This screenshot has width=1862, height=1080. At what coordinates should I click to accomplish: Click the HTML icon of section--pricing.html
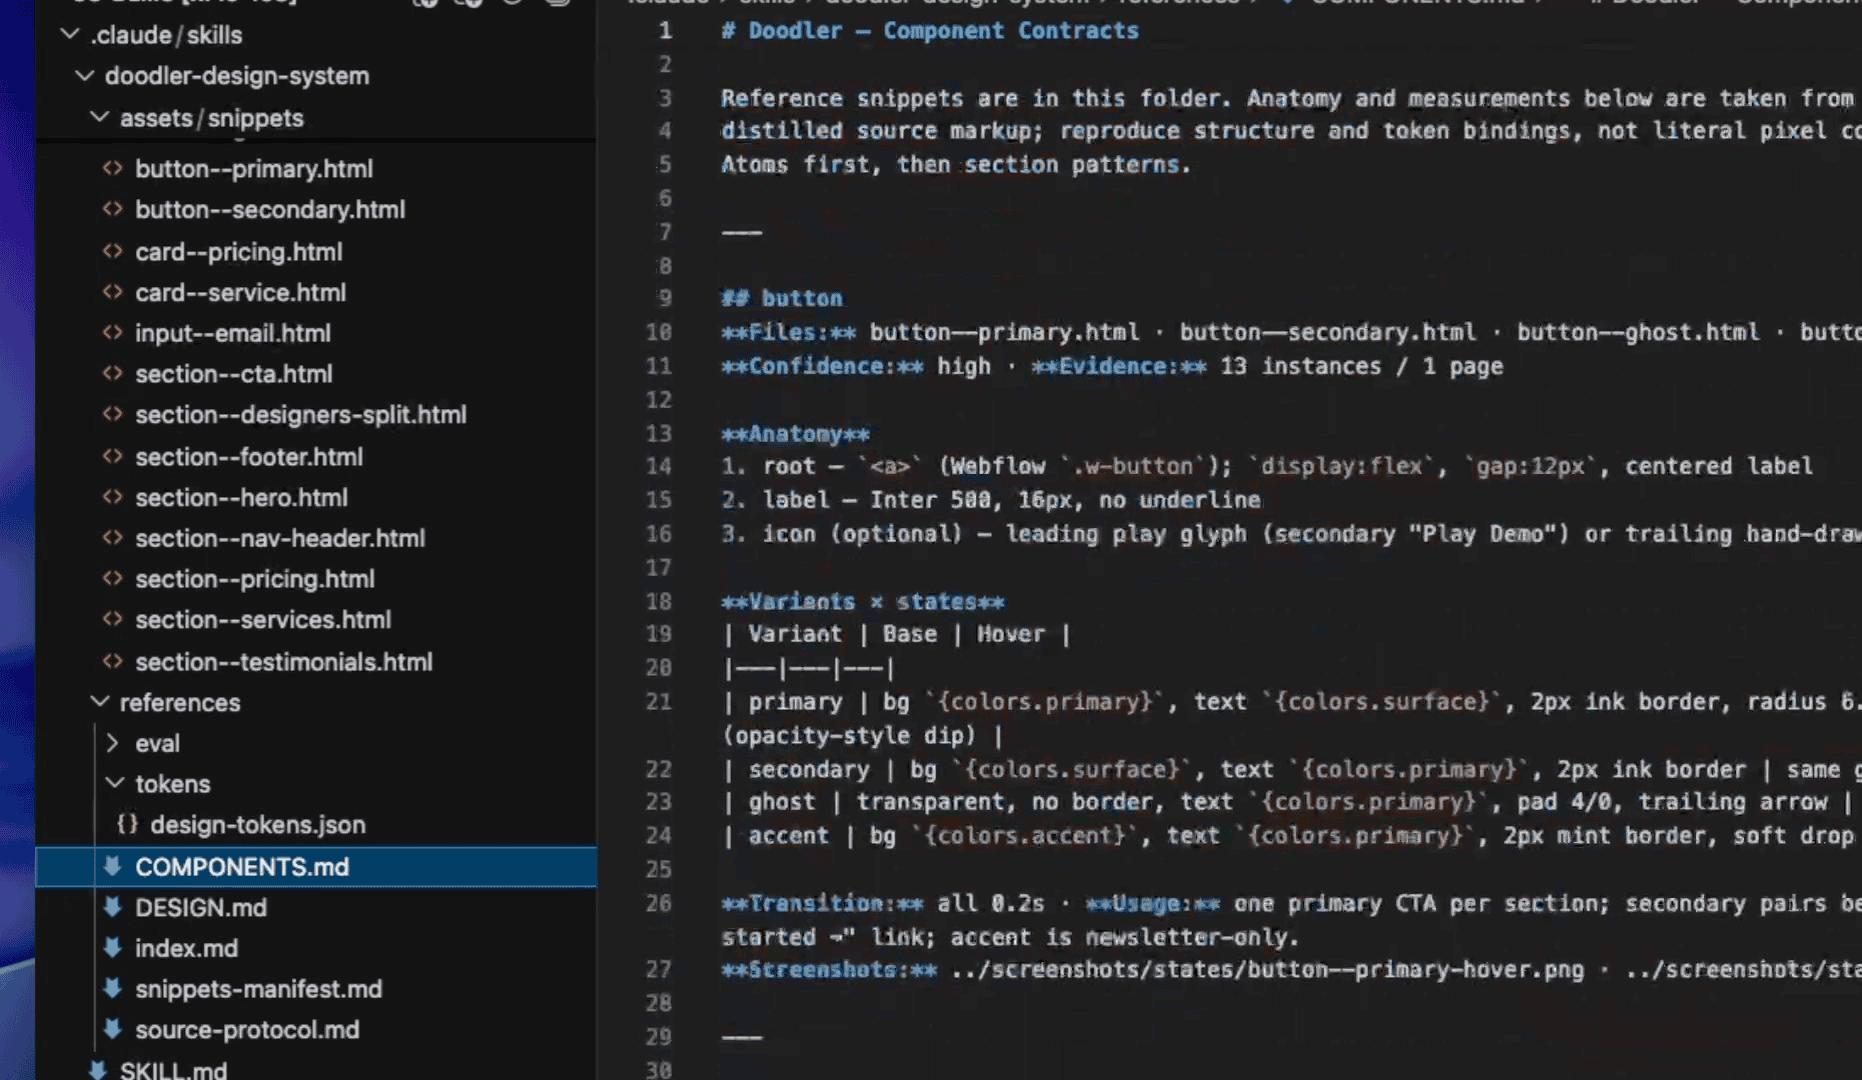(113, 578)
